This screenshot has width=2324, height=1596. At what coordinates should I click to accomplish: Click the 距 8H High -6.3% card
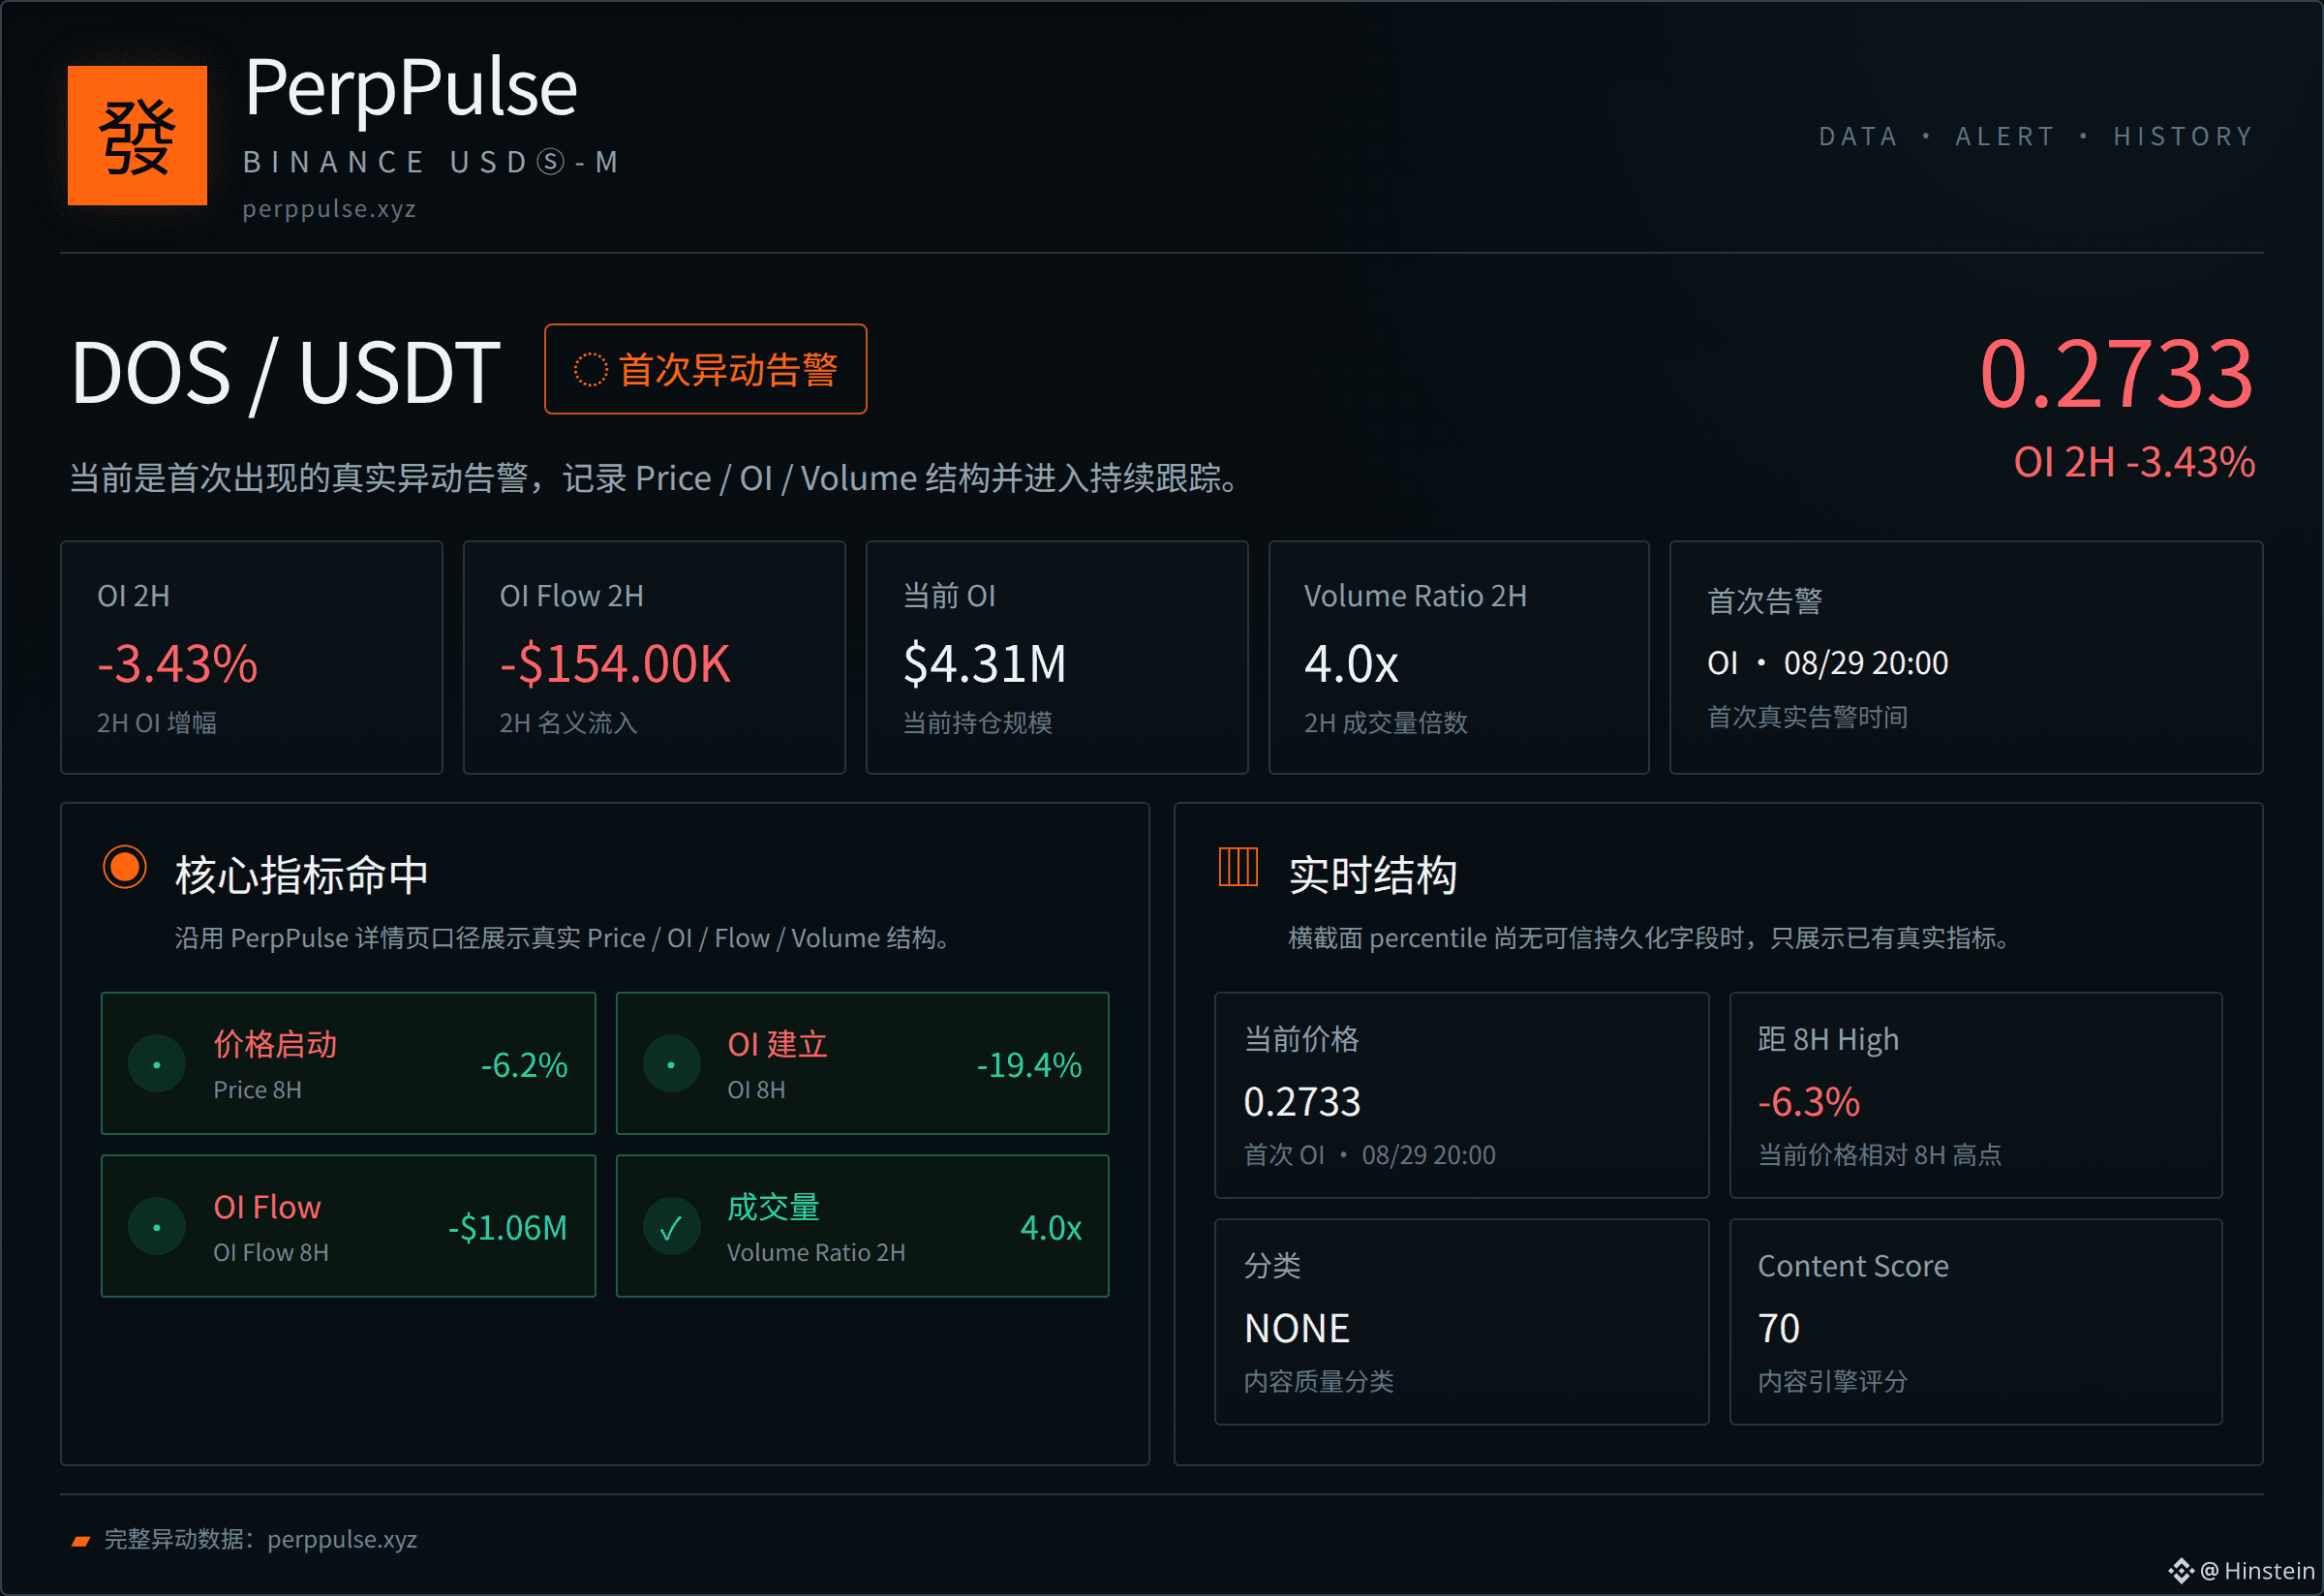[x=1975, y=1095]
